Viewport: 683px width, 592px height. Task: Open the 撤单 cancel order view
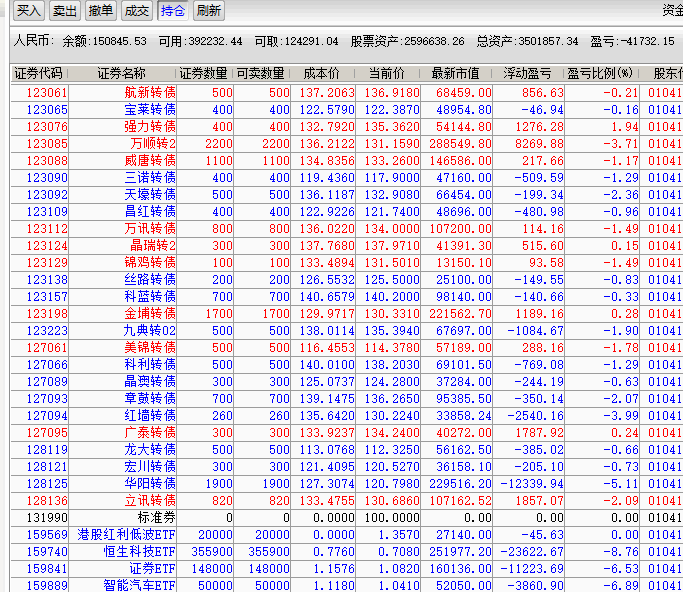(x=100, y=11)
